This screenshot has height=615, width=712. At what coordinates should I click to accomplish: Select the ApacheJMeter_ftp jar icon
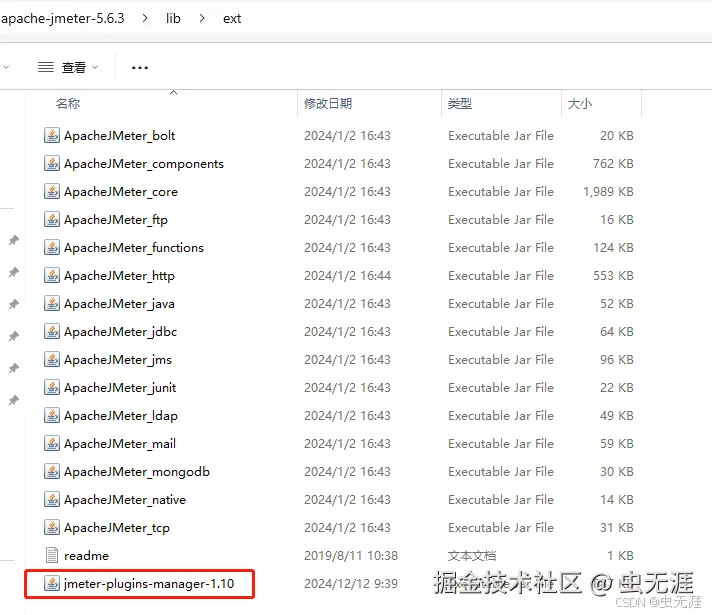52,219
